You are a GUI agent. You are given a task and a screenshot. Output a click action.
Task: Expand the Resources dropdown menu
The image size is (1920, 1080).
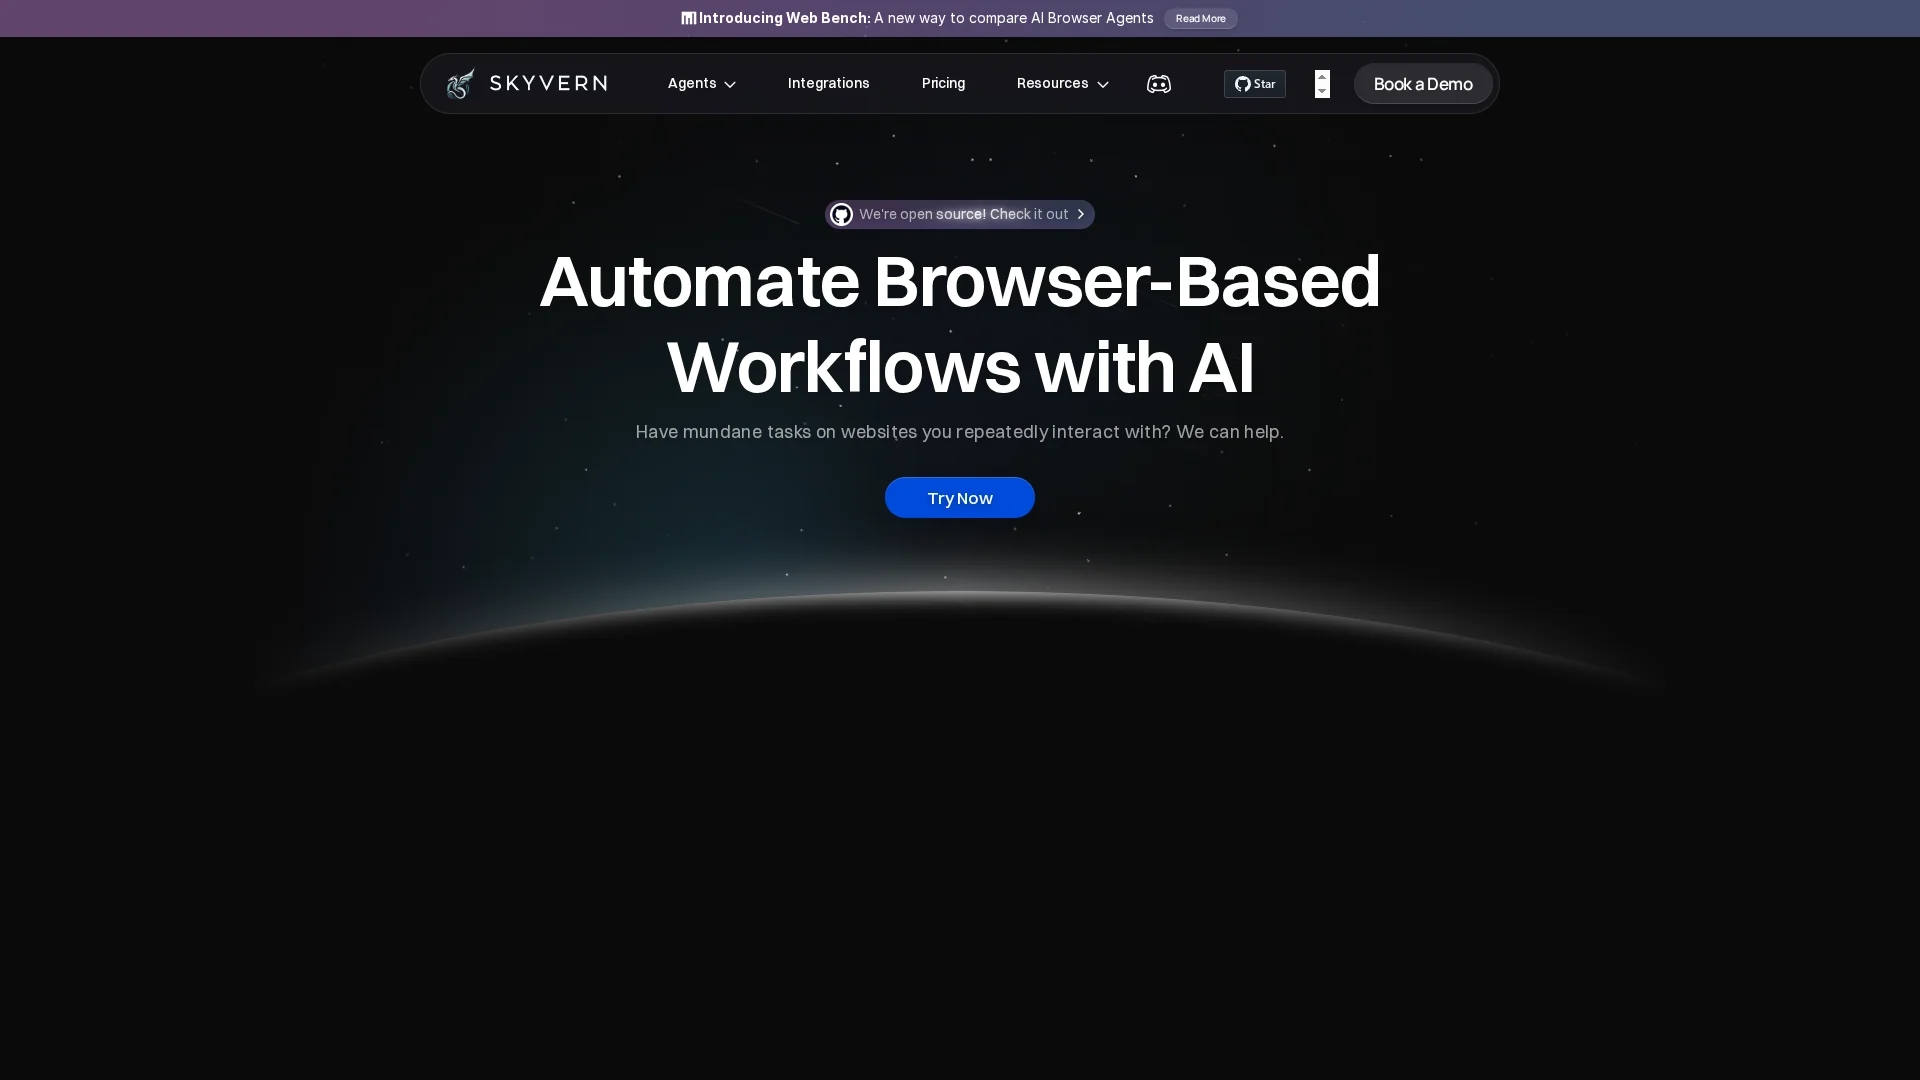point(1062,83)
